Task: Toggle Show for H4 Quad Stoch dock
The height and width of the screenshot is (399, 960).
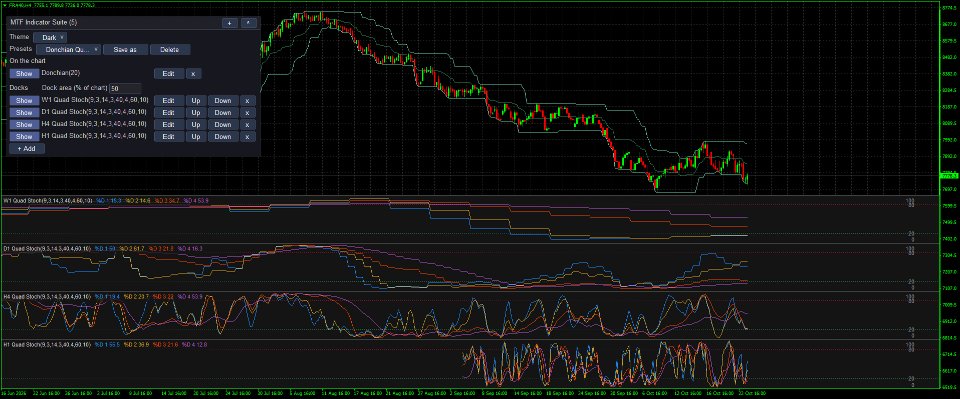Action: [24, 125]
